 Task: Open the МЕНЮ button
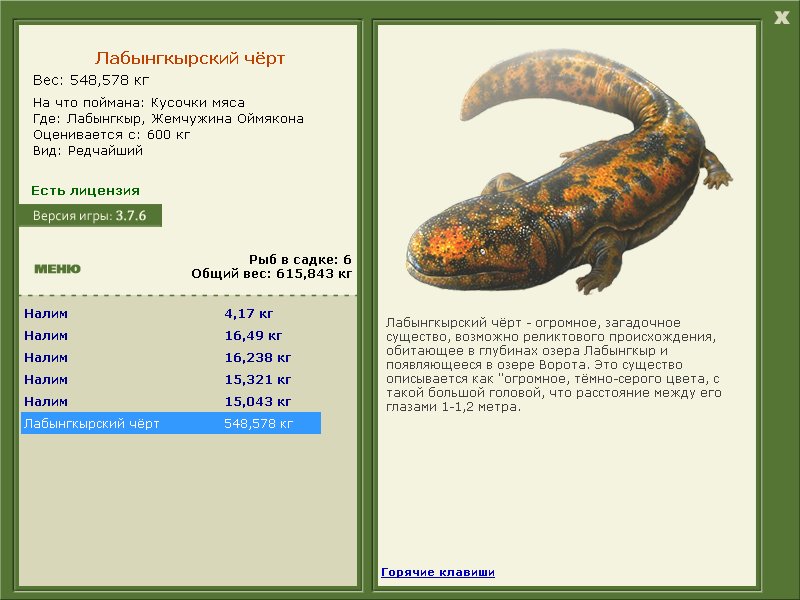point(57,269)
